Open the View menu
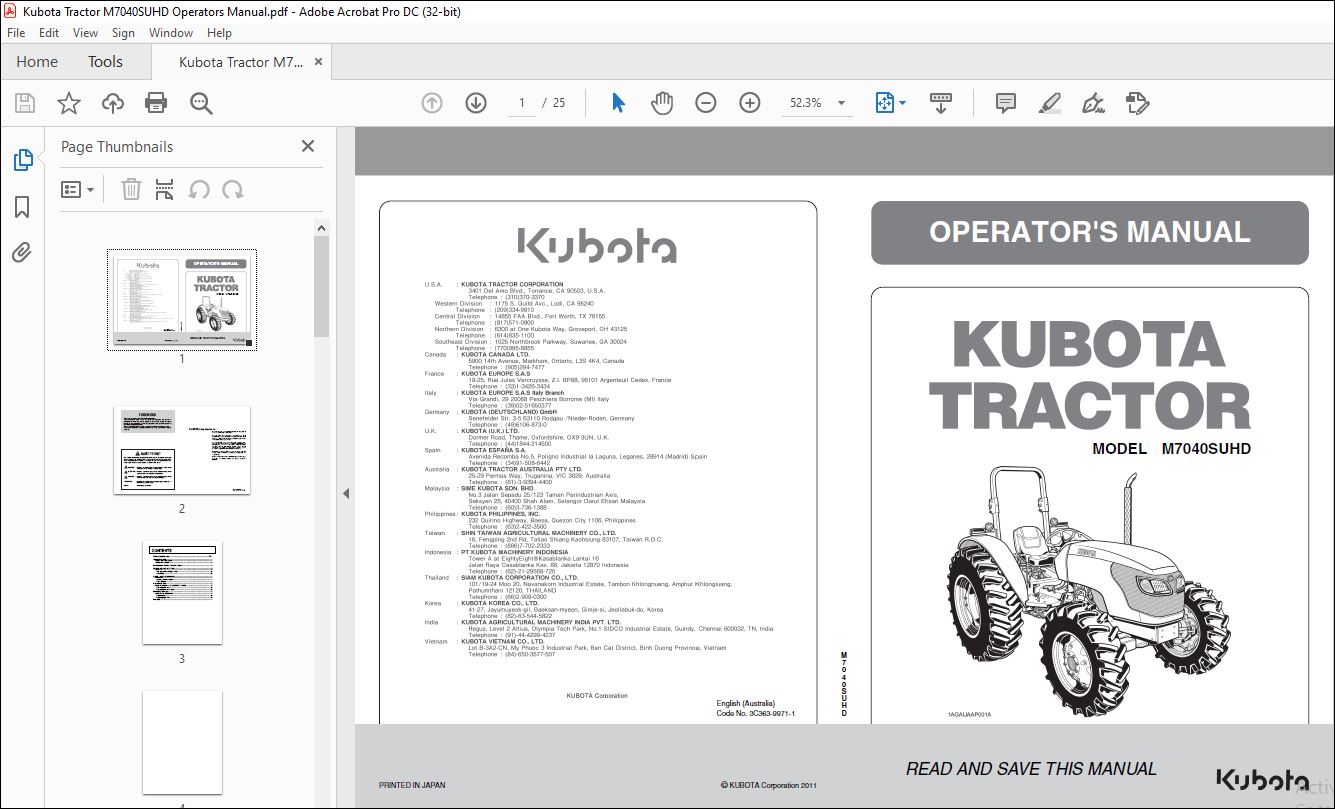This screenshot has height=809, width=1335. click(85, 33)
